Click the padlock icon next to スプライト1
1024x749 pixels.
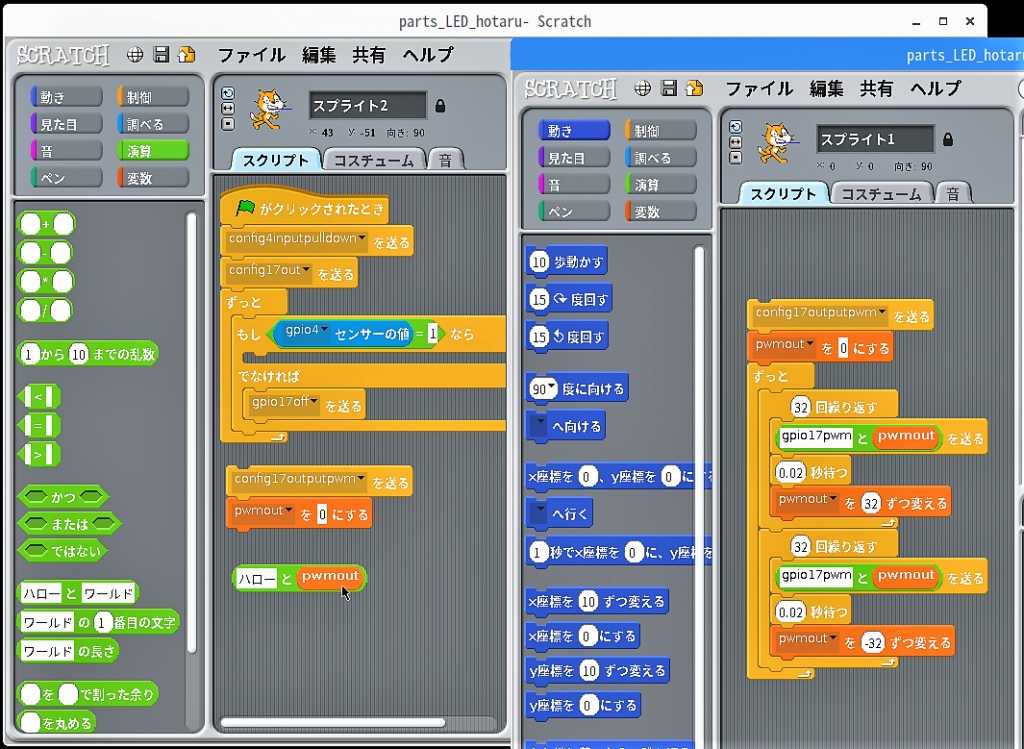(948, 139)
